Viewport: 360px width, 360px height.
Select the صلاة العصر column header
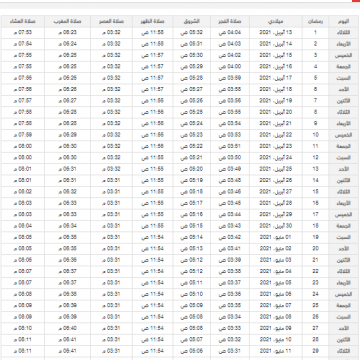[x=111, y=21]
